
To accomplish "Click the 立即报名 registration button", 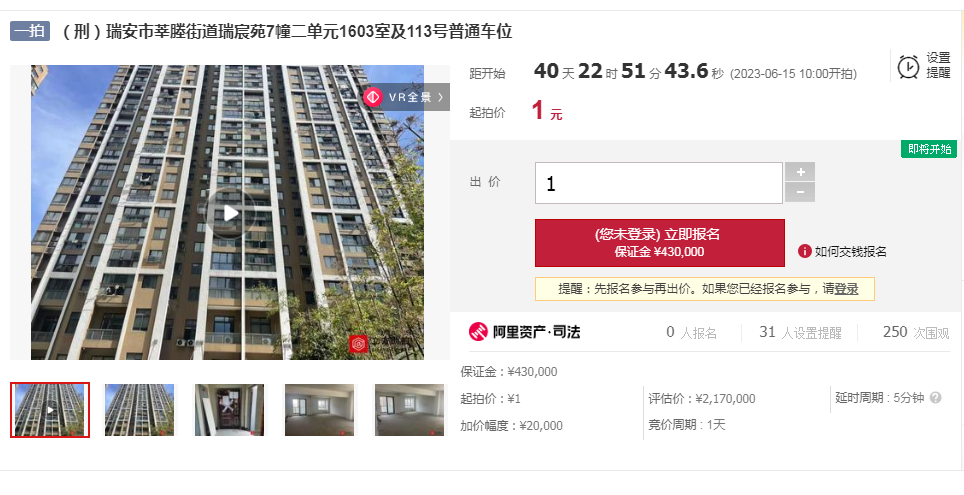I will tap(660, 243).
